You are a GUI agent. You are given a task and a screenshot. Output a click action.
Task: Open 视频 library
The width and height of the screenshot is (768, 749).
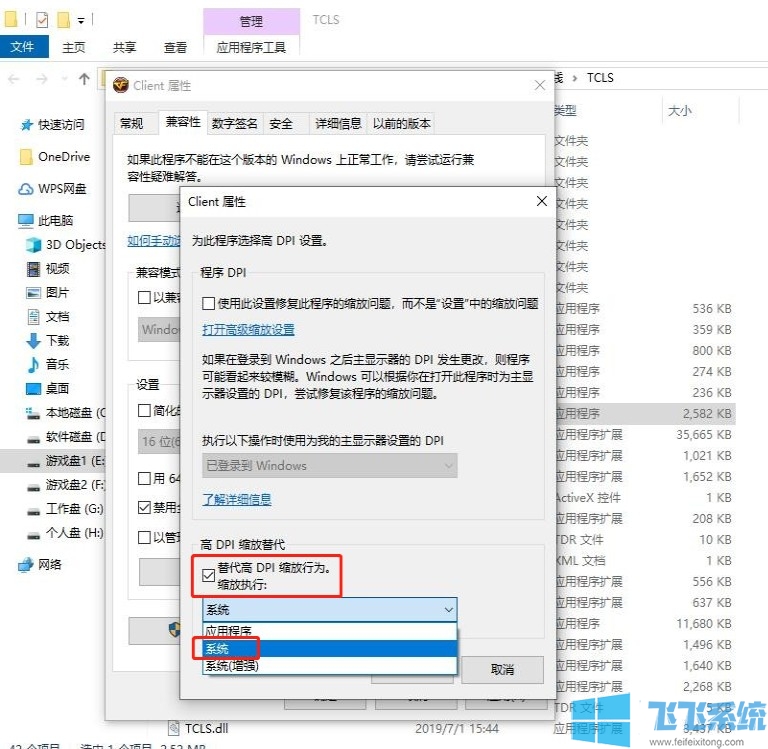point(48,268)
